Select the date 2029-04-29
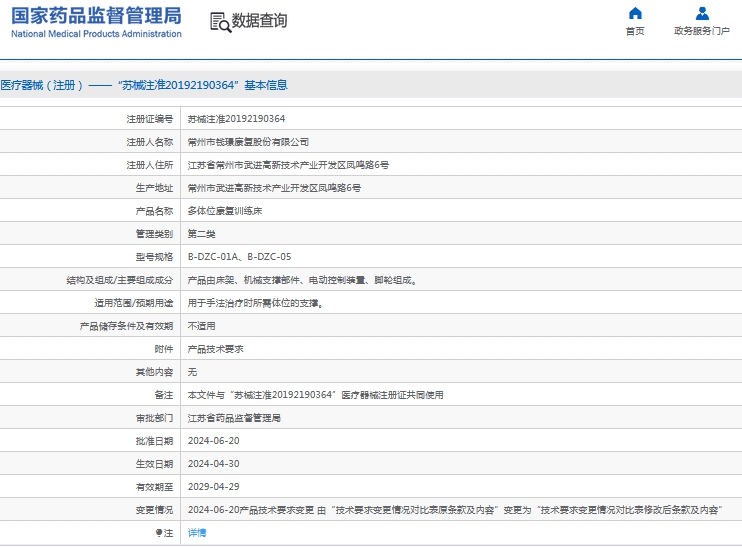This screenshot has height=549, width=742. [213, 487]
